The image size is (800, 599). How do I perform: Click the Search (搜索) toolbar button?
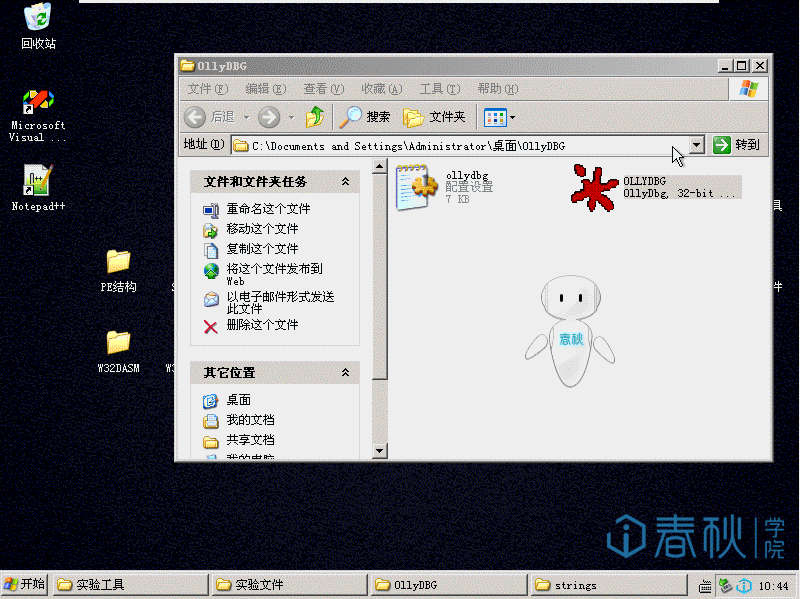pyautogui.click(x=365, y=117)
